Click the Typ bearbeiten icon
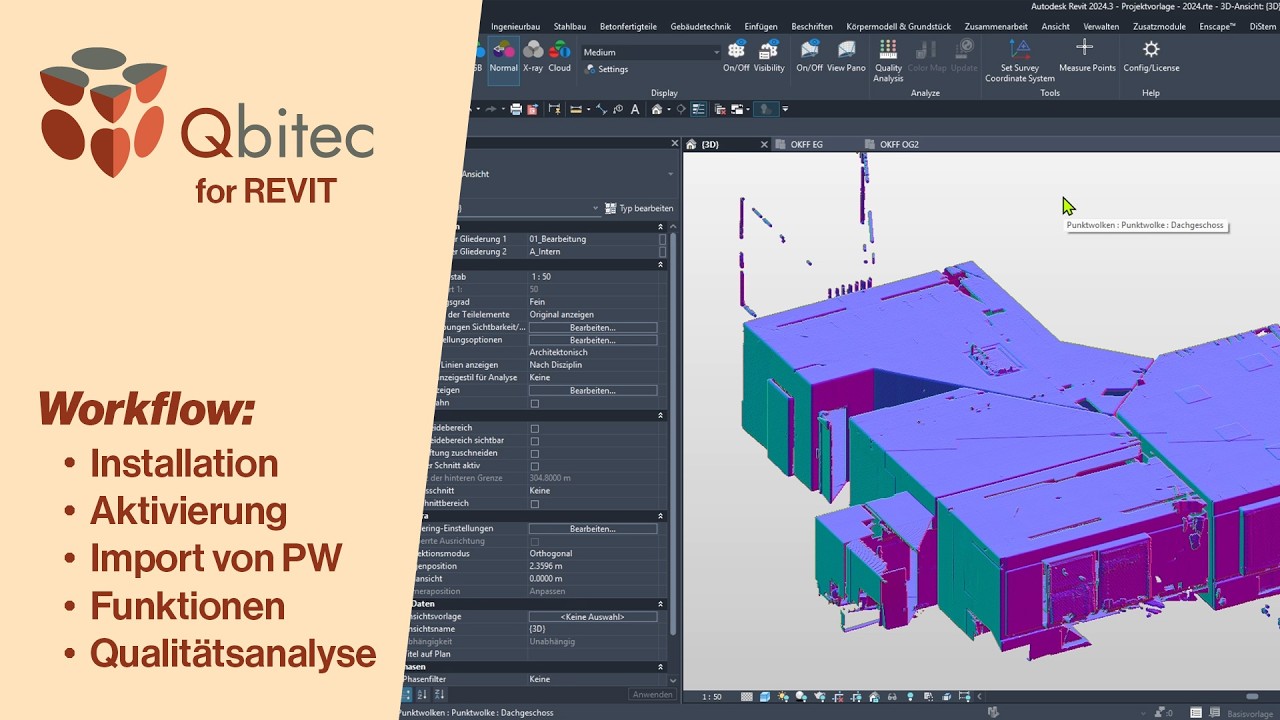 coord(610,209)
